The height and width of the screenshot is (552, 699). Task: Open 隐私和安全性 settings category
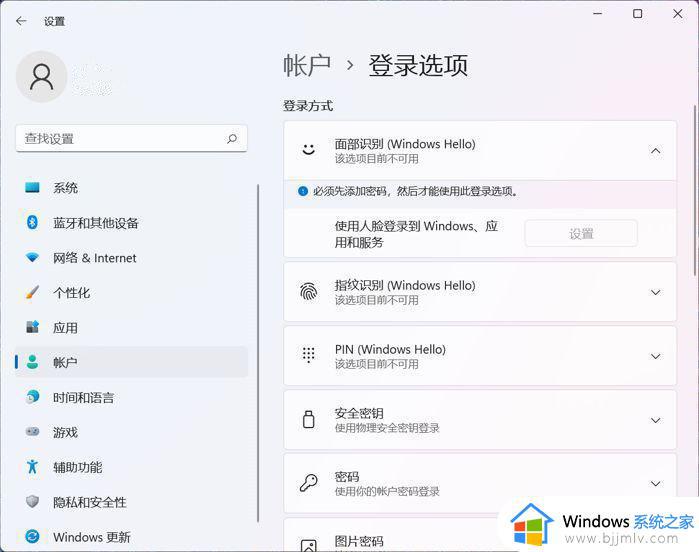[x=132, y=502]
